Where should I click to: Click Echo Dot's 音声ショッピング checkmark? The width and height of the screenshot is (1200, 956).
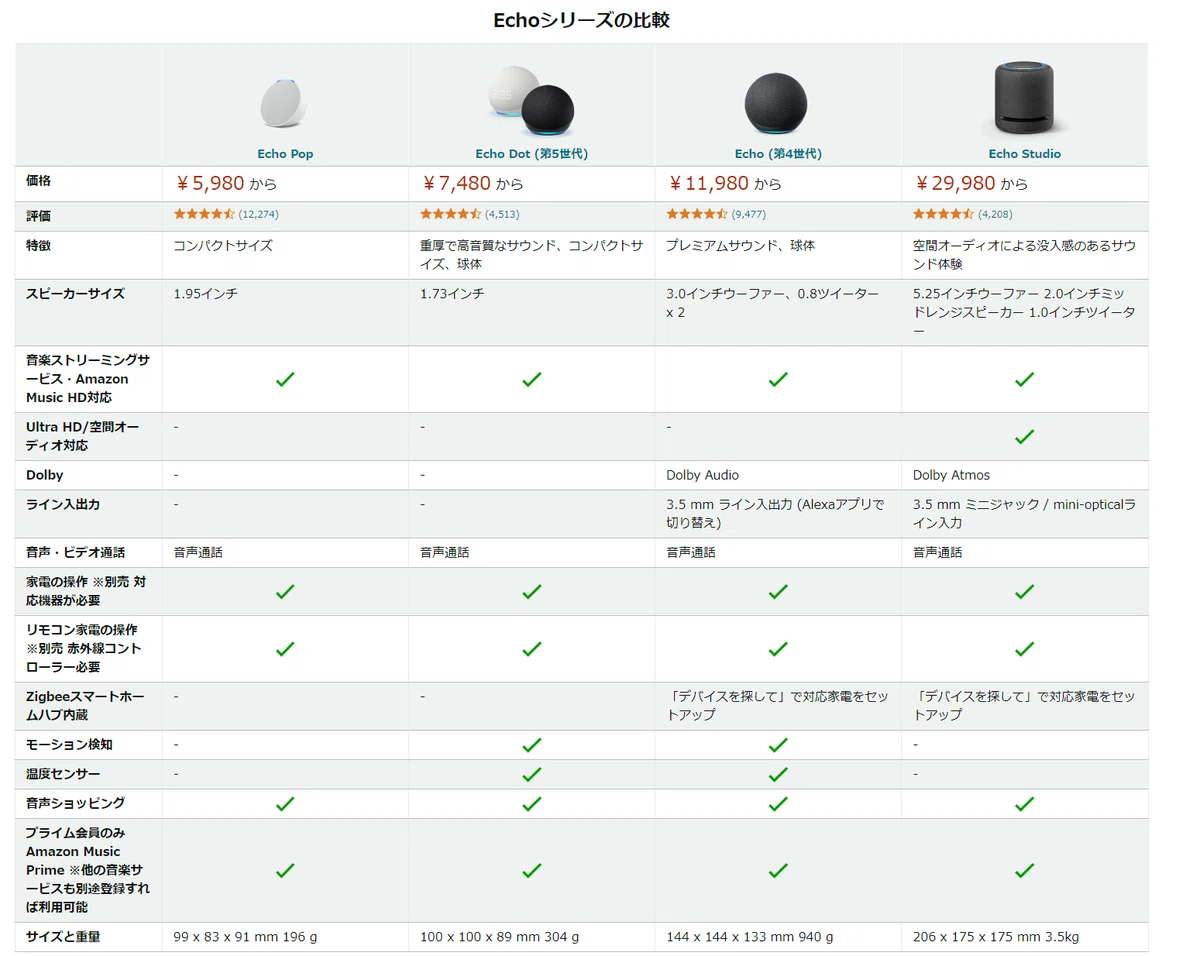532,803
